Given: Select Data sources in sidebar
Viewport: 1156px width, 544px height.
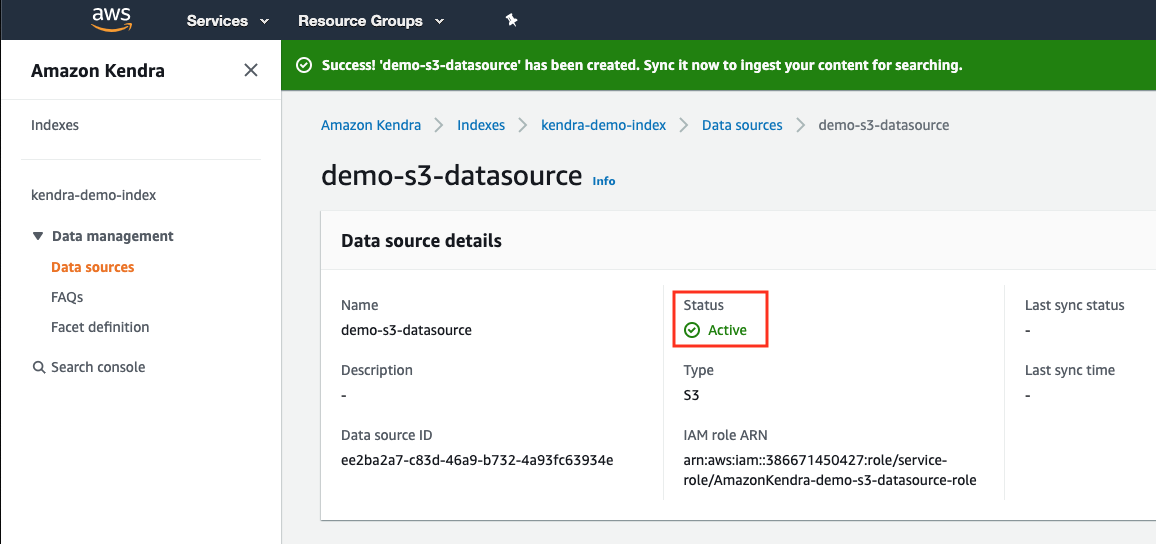Looking at the screenshot, I should click(93, 267).
